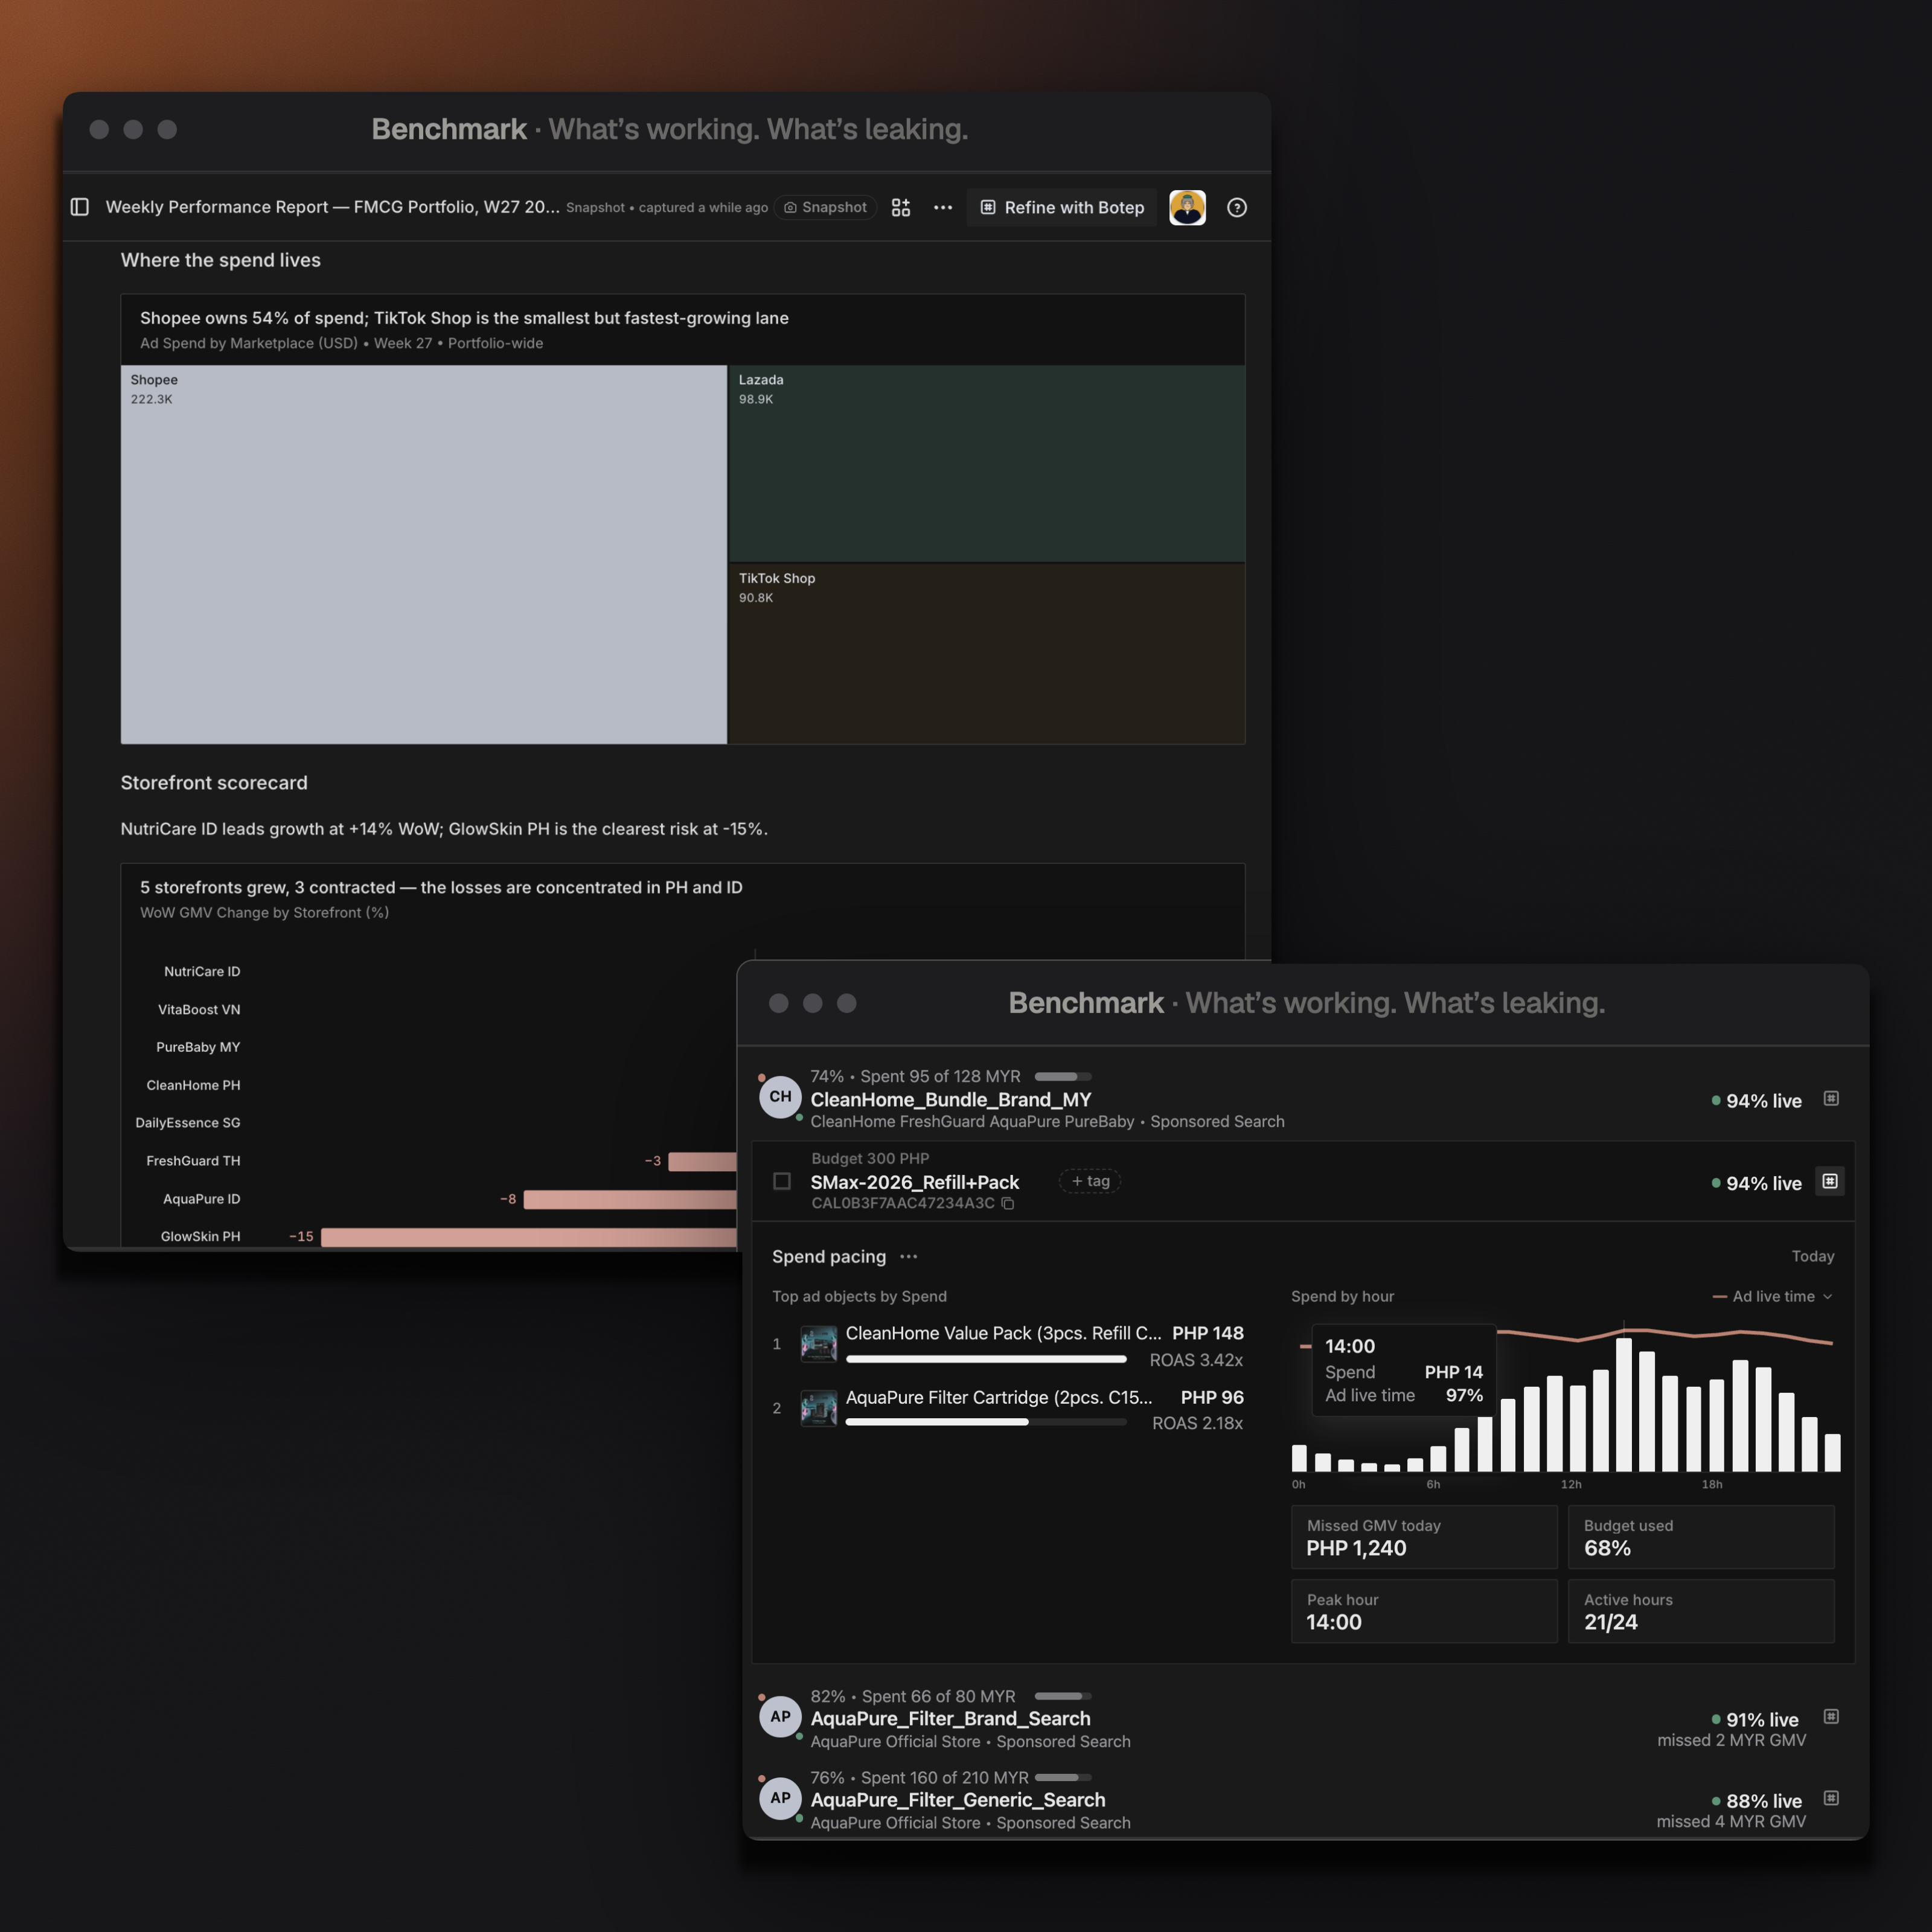Click the 94% live status on CleanHome_Bundle_Brand_MY
Viewport: 1932px width, 1932px height.
tap(1756, 1100)
